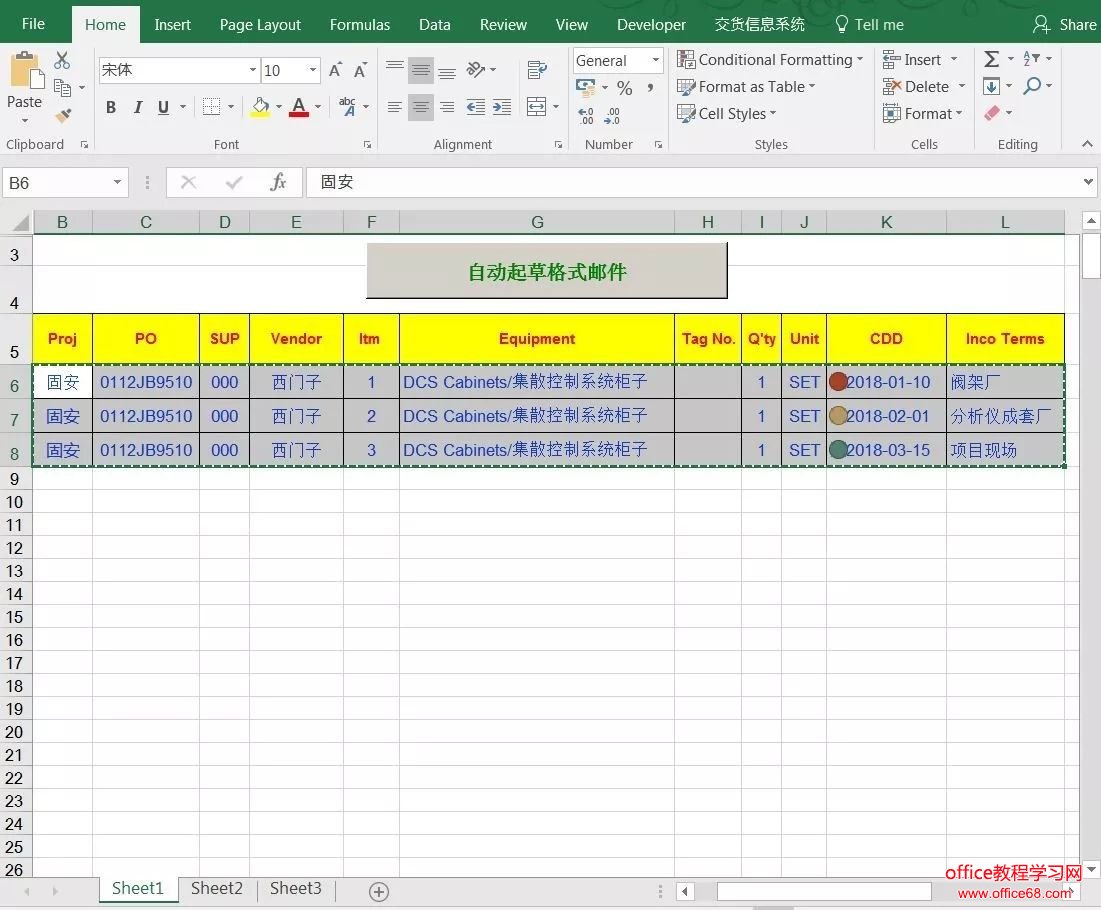Screen dimensions: 1101x910
Task: Click the Format Painter brush icon
Action: [x=63, y=116]
